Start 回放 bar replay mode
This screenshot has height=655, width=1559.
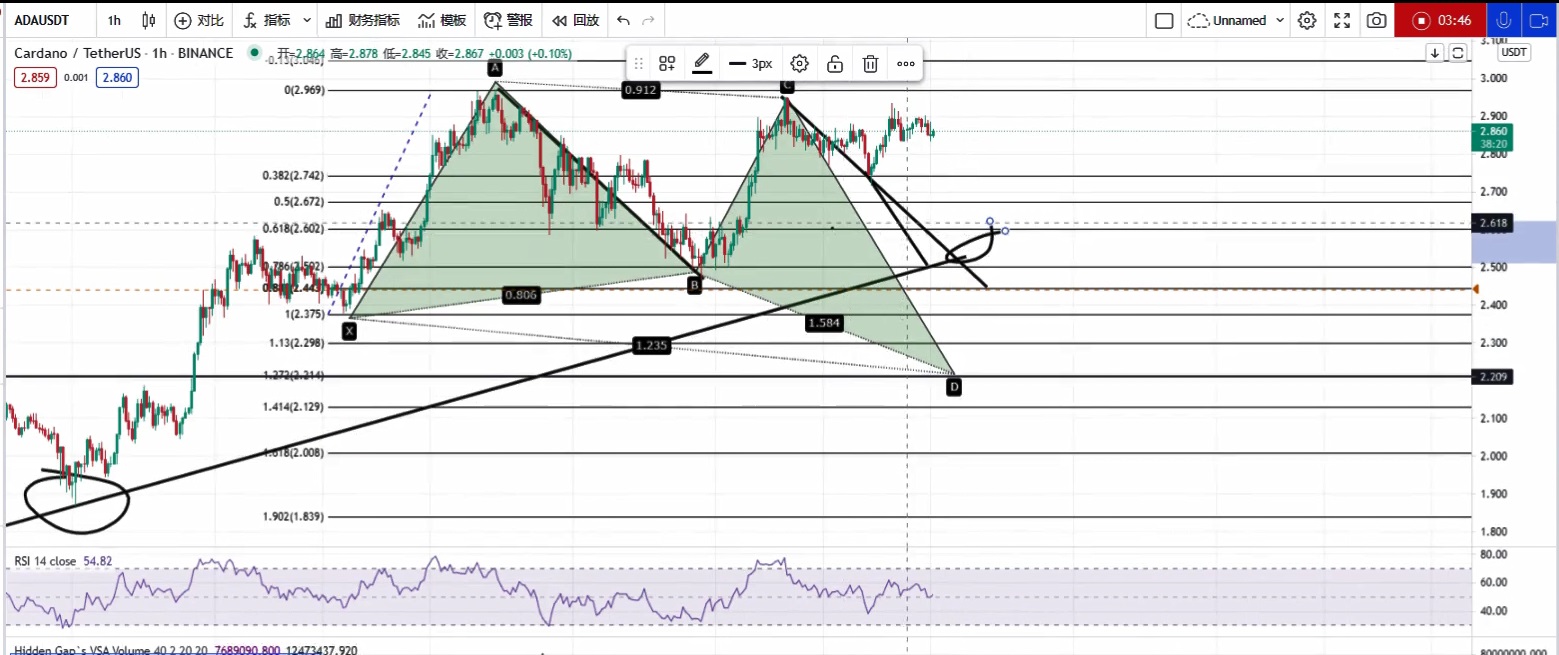click(x=575, y=20)
